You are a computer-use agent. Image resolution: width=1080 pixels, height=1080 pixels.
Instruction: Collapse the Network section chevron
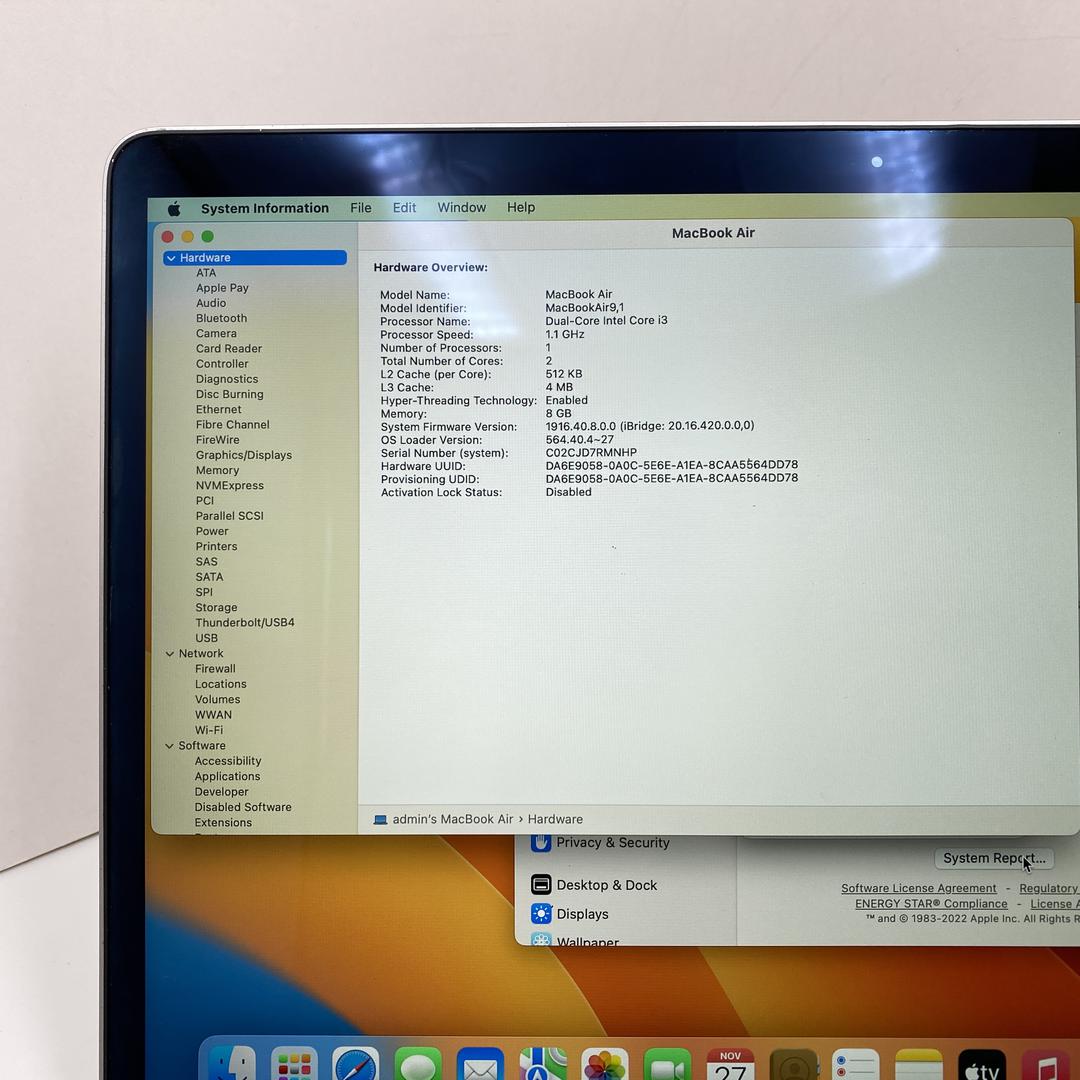(169, 654)
